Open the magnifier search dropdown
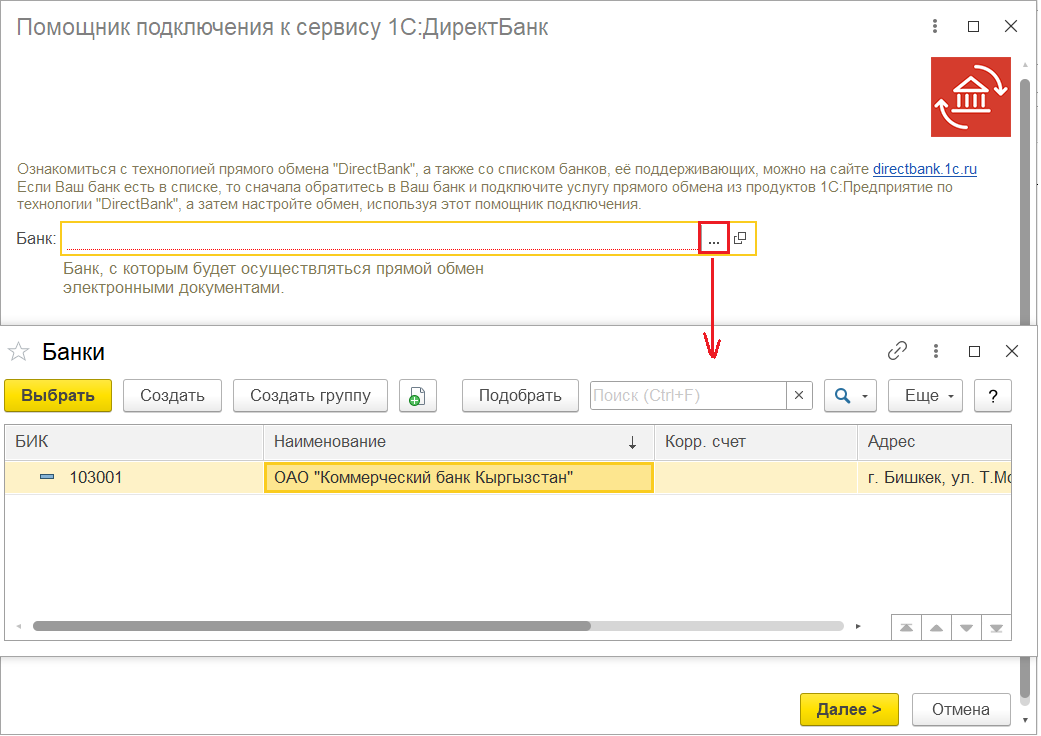The image size is (1041, 736). point(850,396)
